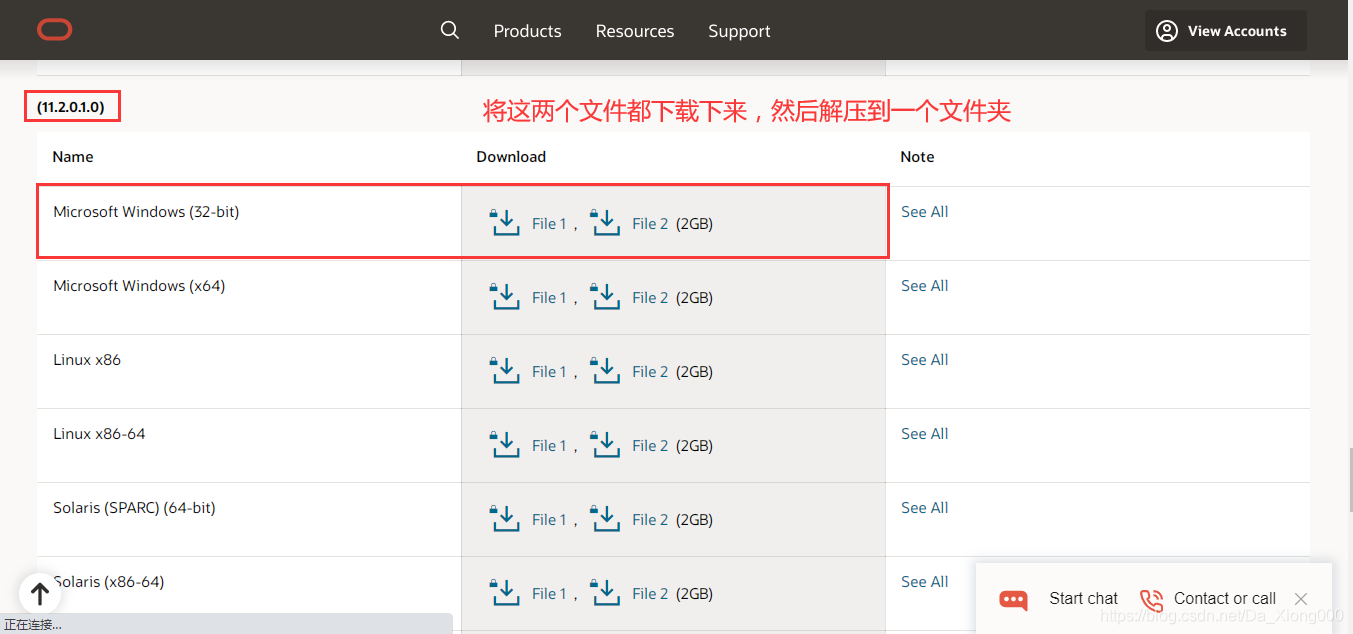Open File 2 link for Linux x86-64
This screenshot has width=1353, height=634.
coord(650,446)
